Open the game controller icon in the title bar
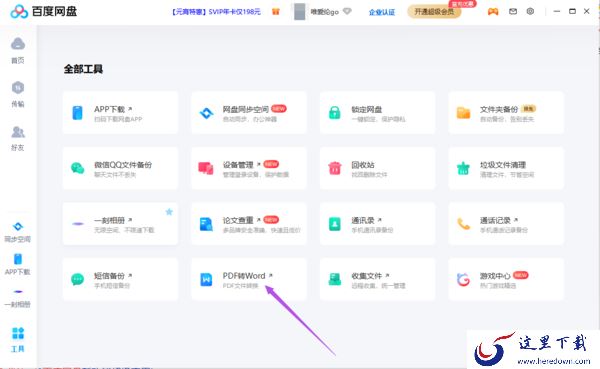600x369 pixels. pos(493,12)
